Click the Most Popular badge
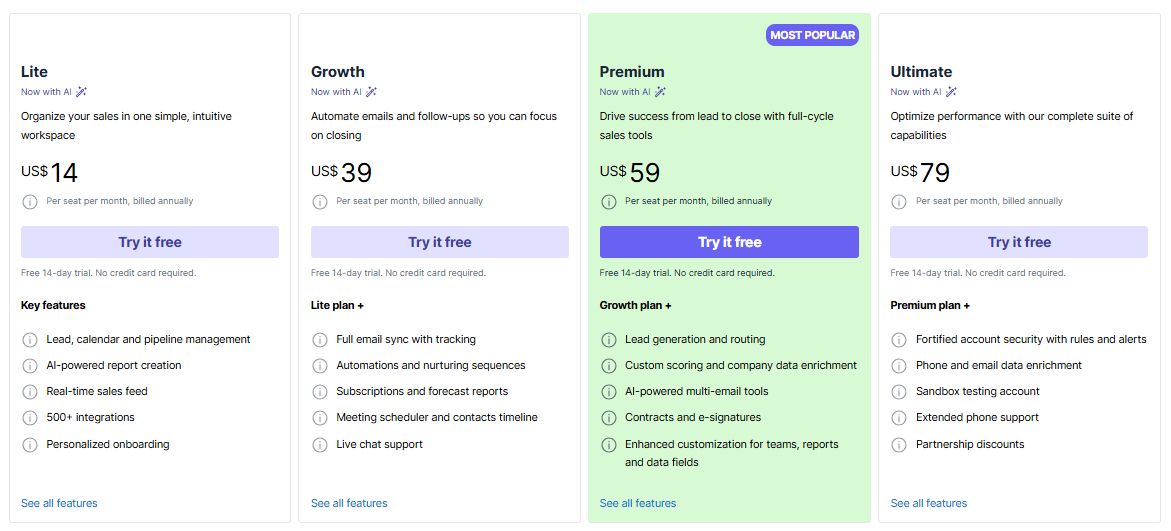The image size is (1171, 531). 812,35
